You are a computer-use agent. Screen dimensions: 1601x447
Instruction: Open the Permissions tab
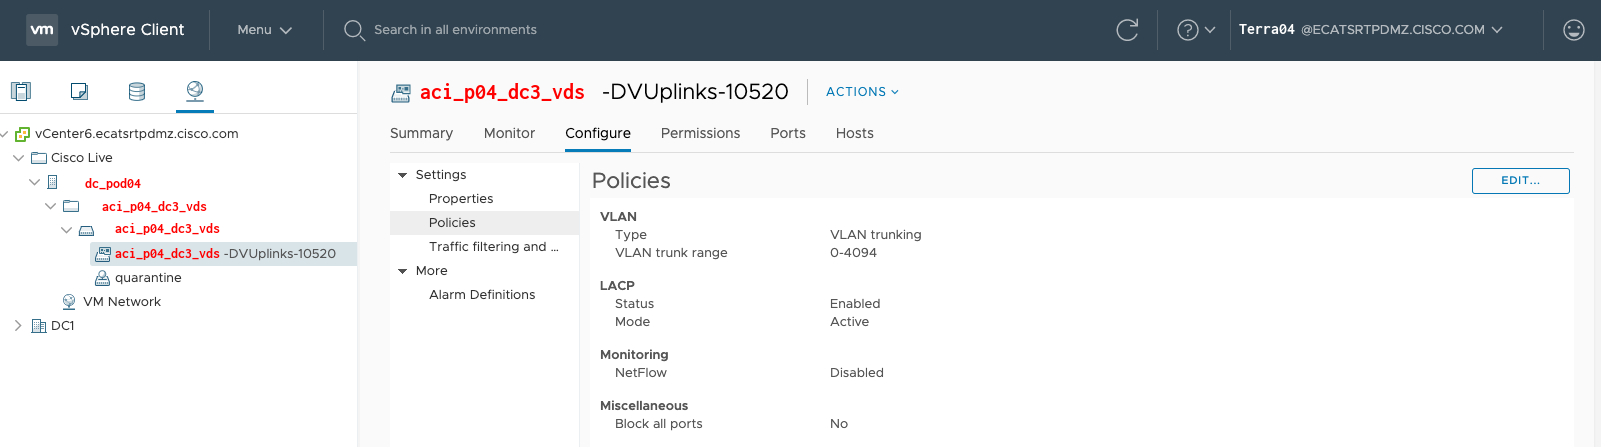700,133
